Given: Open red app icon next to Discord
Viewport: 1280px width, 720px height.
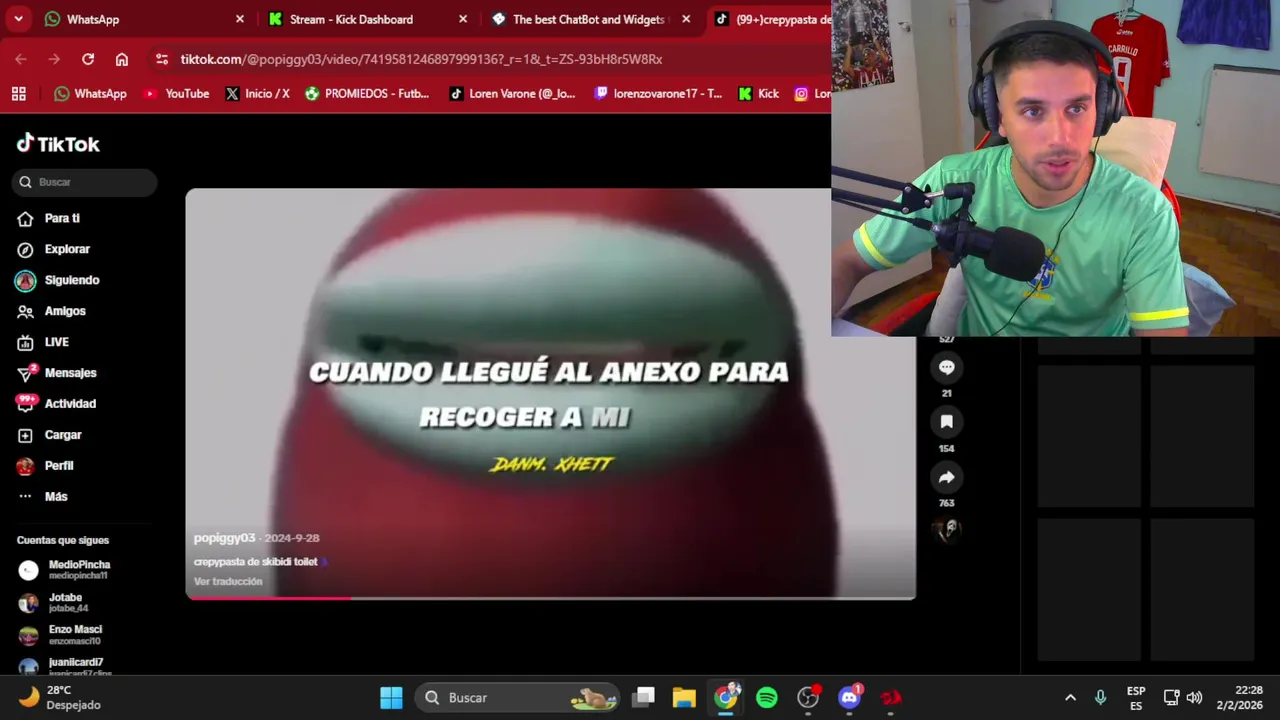Looking at the screenshot, I should pos(890,698).
